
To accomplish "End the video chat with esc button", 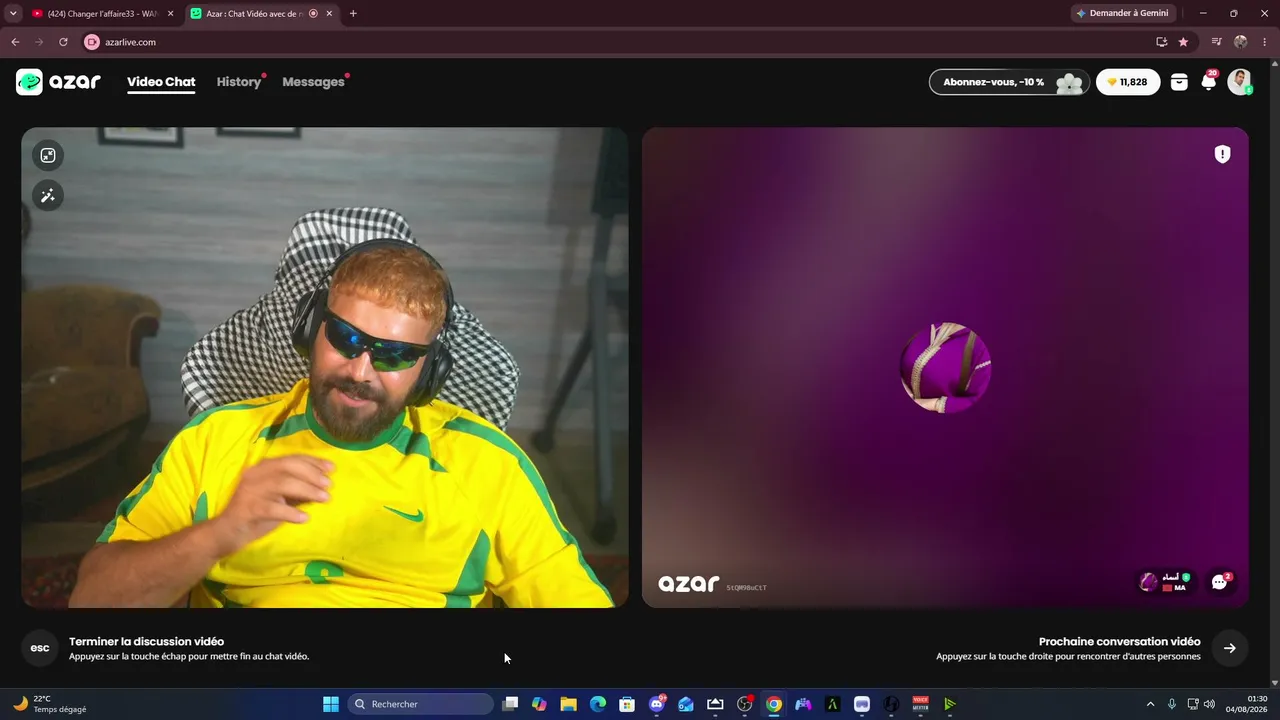I will [40, 648].
